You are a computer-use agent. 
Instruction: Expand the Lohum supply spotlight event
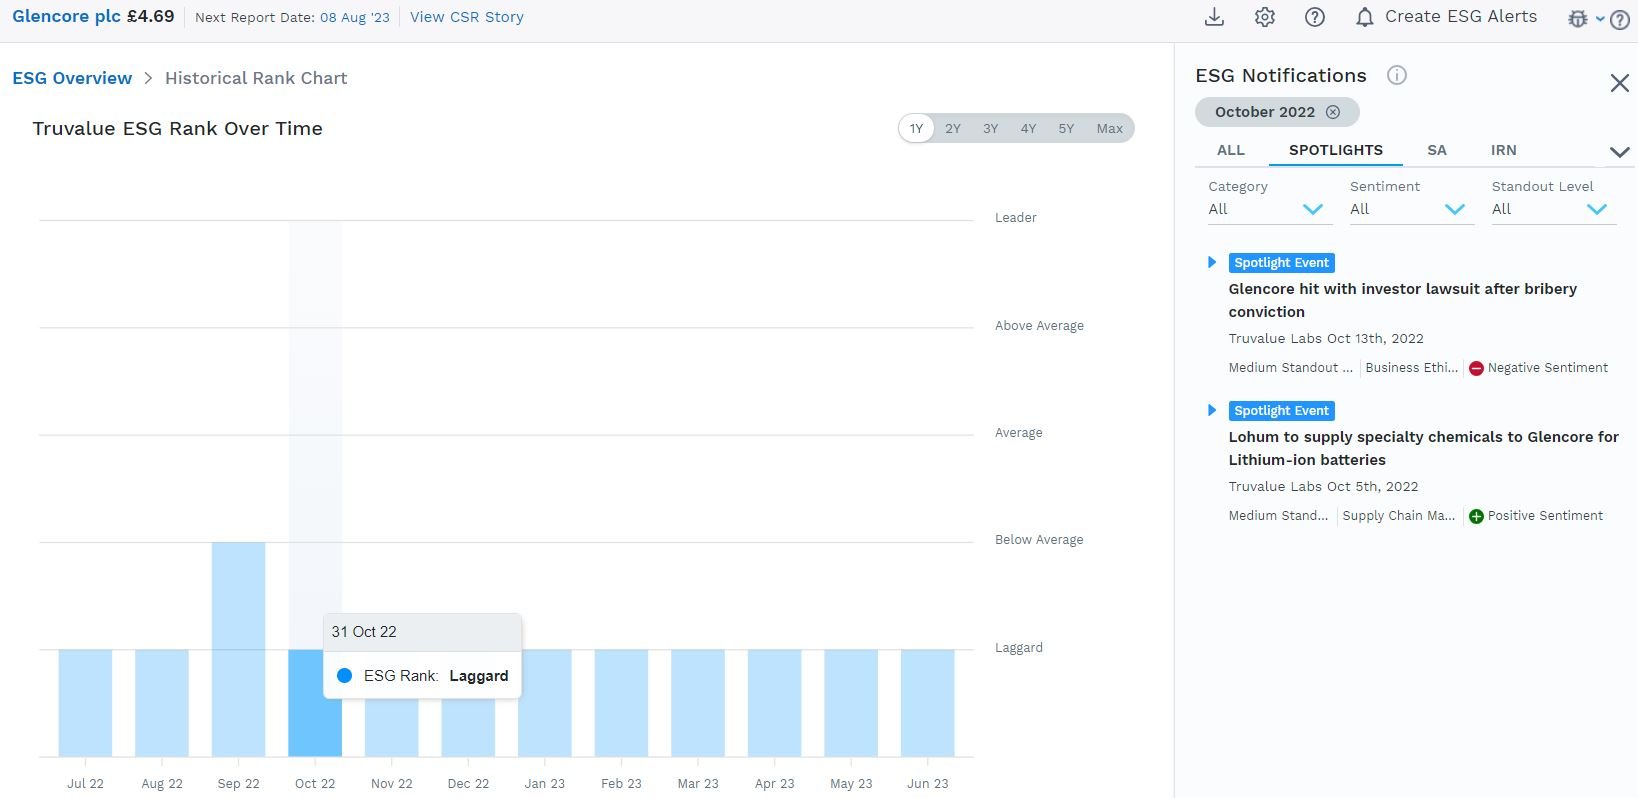click(1212, 410)
